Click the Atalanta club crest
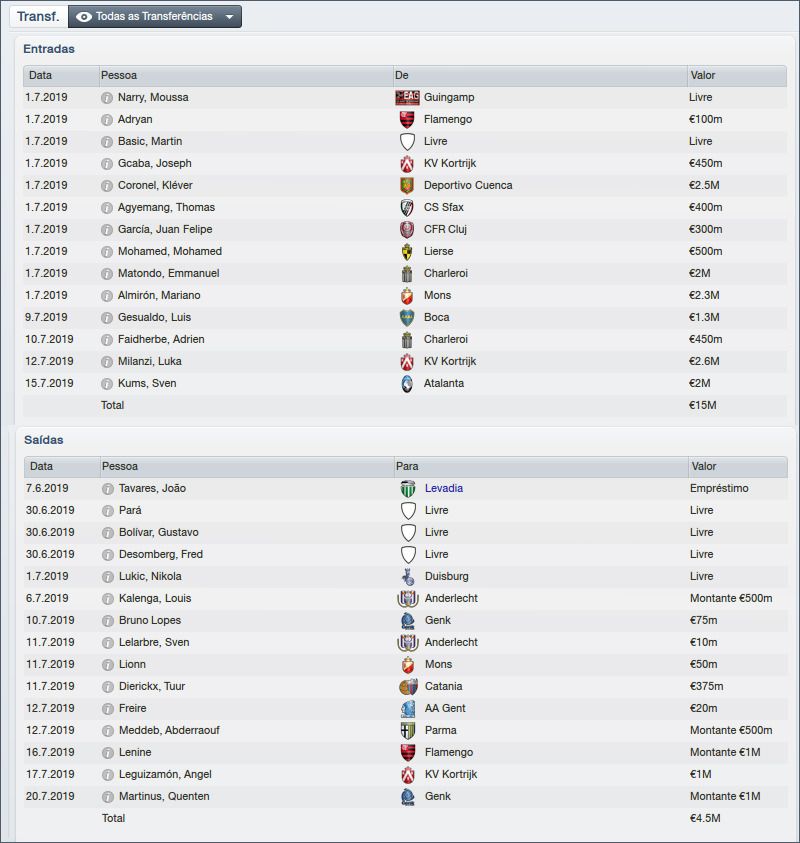This screenshot has height=843, width=800. 407,384
